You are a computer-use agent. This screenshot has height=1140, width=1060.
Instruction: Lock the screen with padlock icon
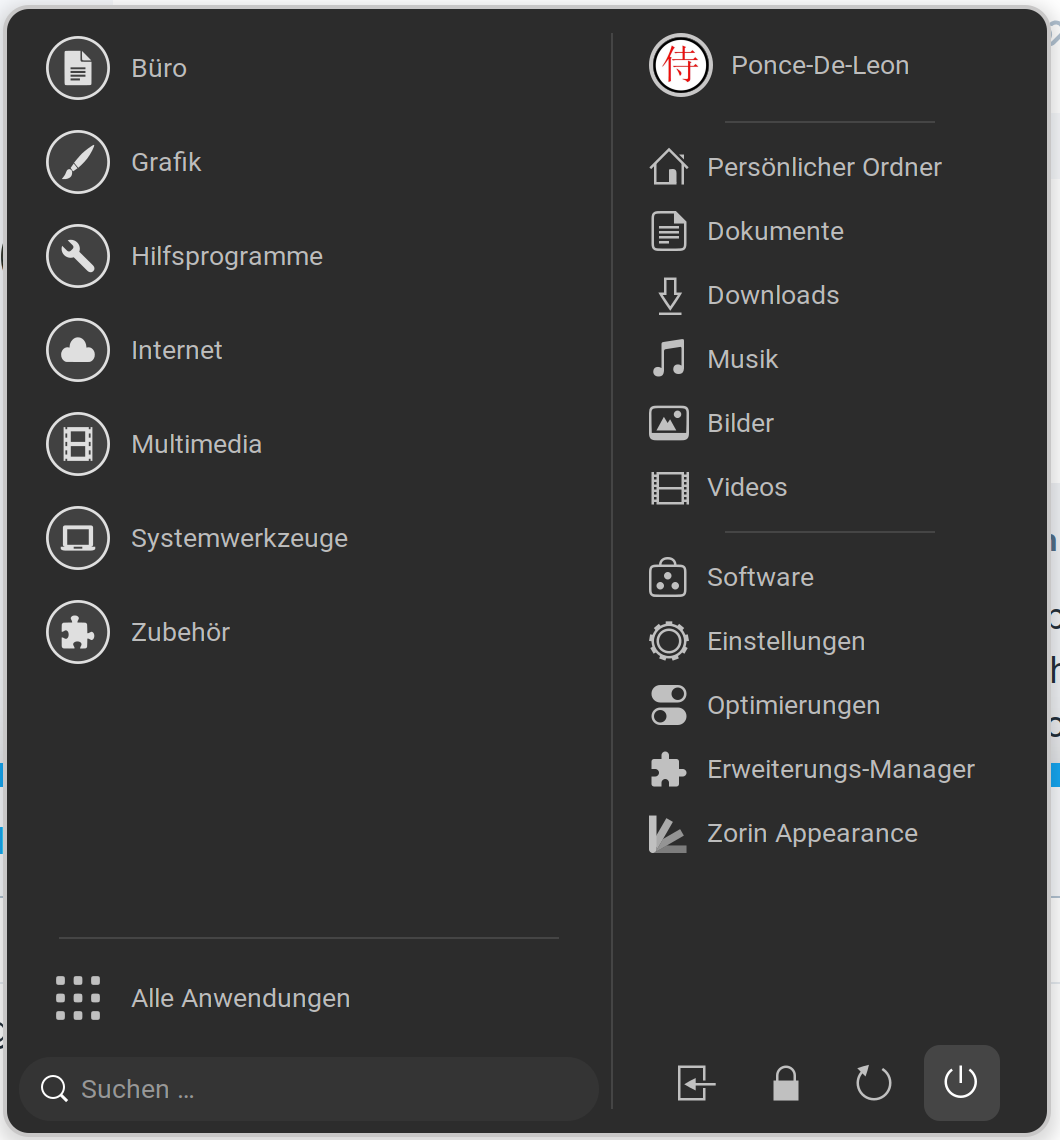click(x=786, y=1083)
